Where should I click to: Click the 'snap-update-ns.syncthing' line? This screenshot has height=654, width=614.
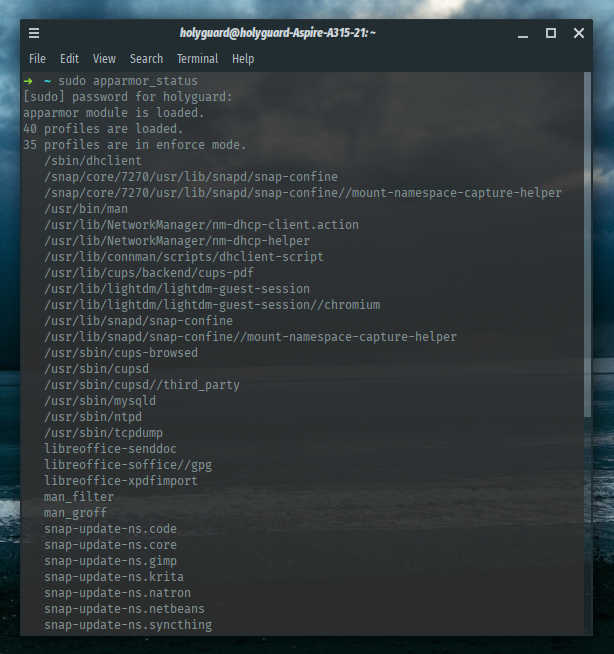point(128,624)
